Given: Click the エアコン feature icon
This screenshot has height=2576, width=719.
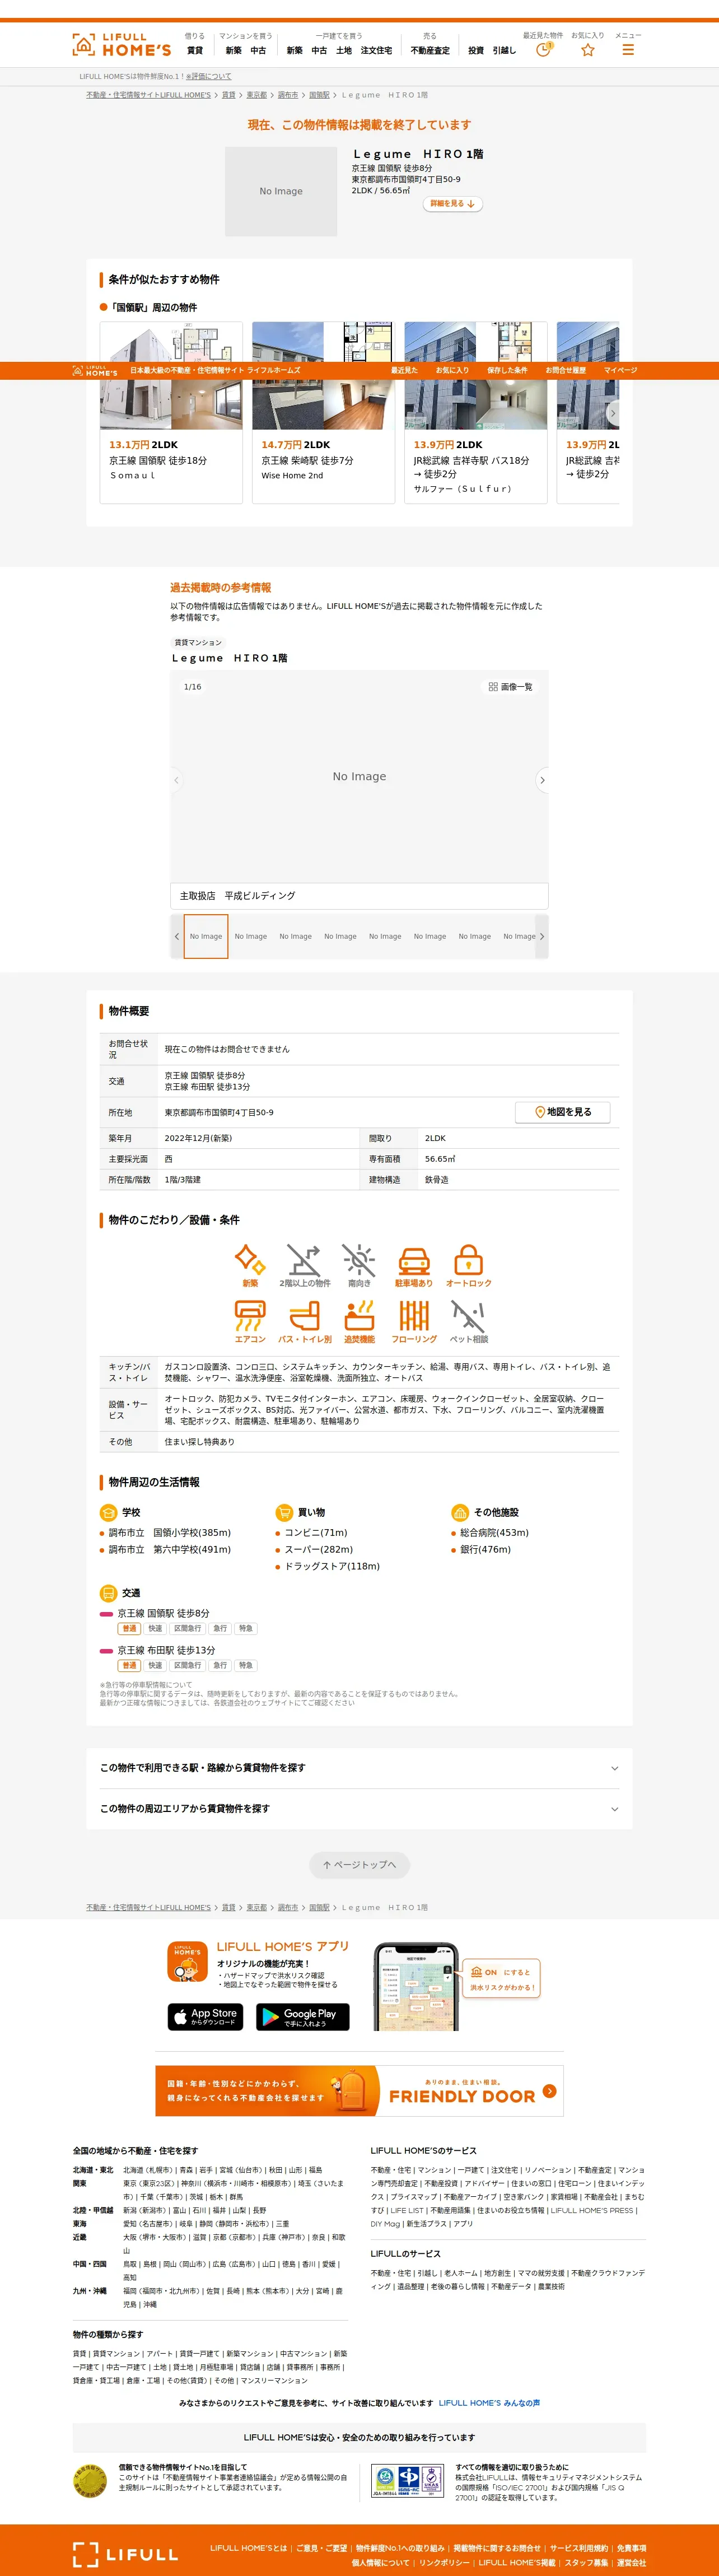Looking at the screenshot, I should (250, 1315).
